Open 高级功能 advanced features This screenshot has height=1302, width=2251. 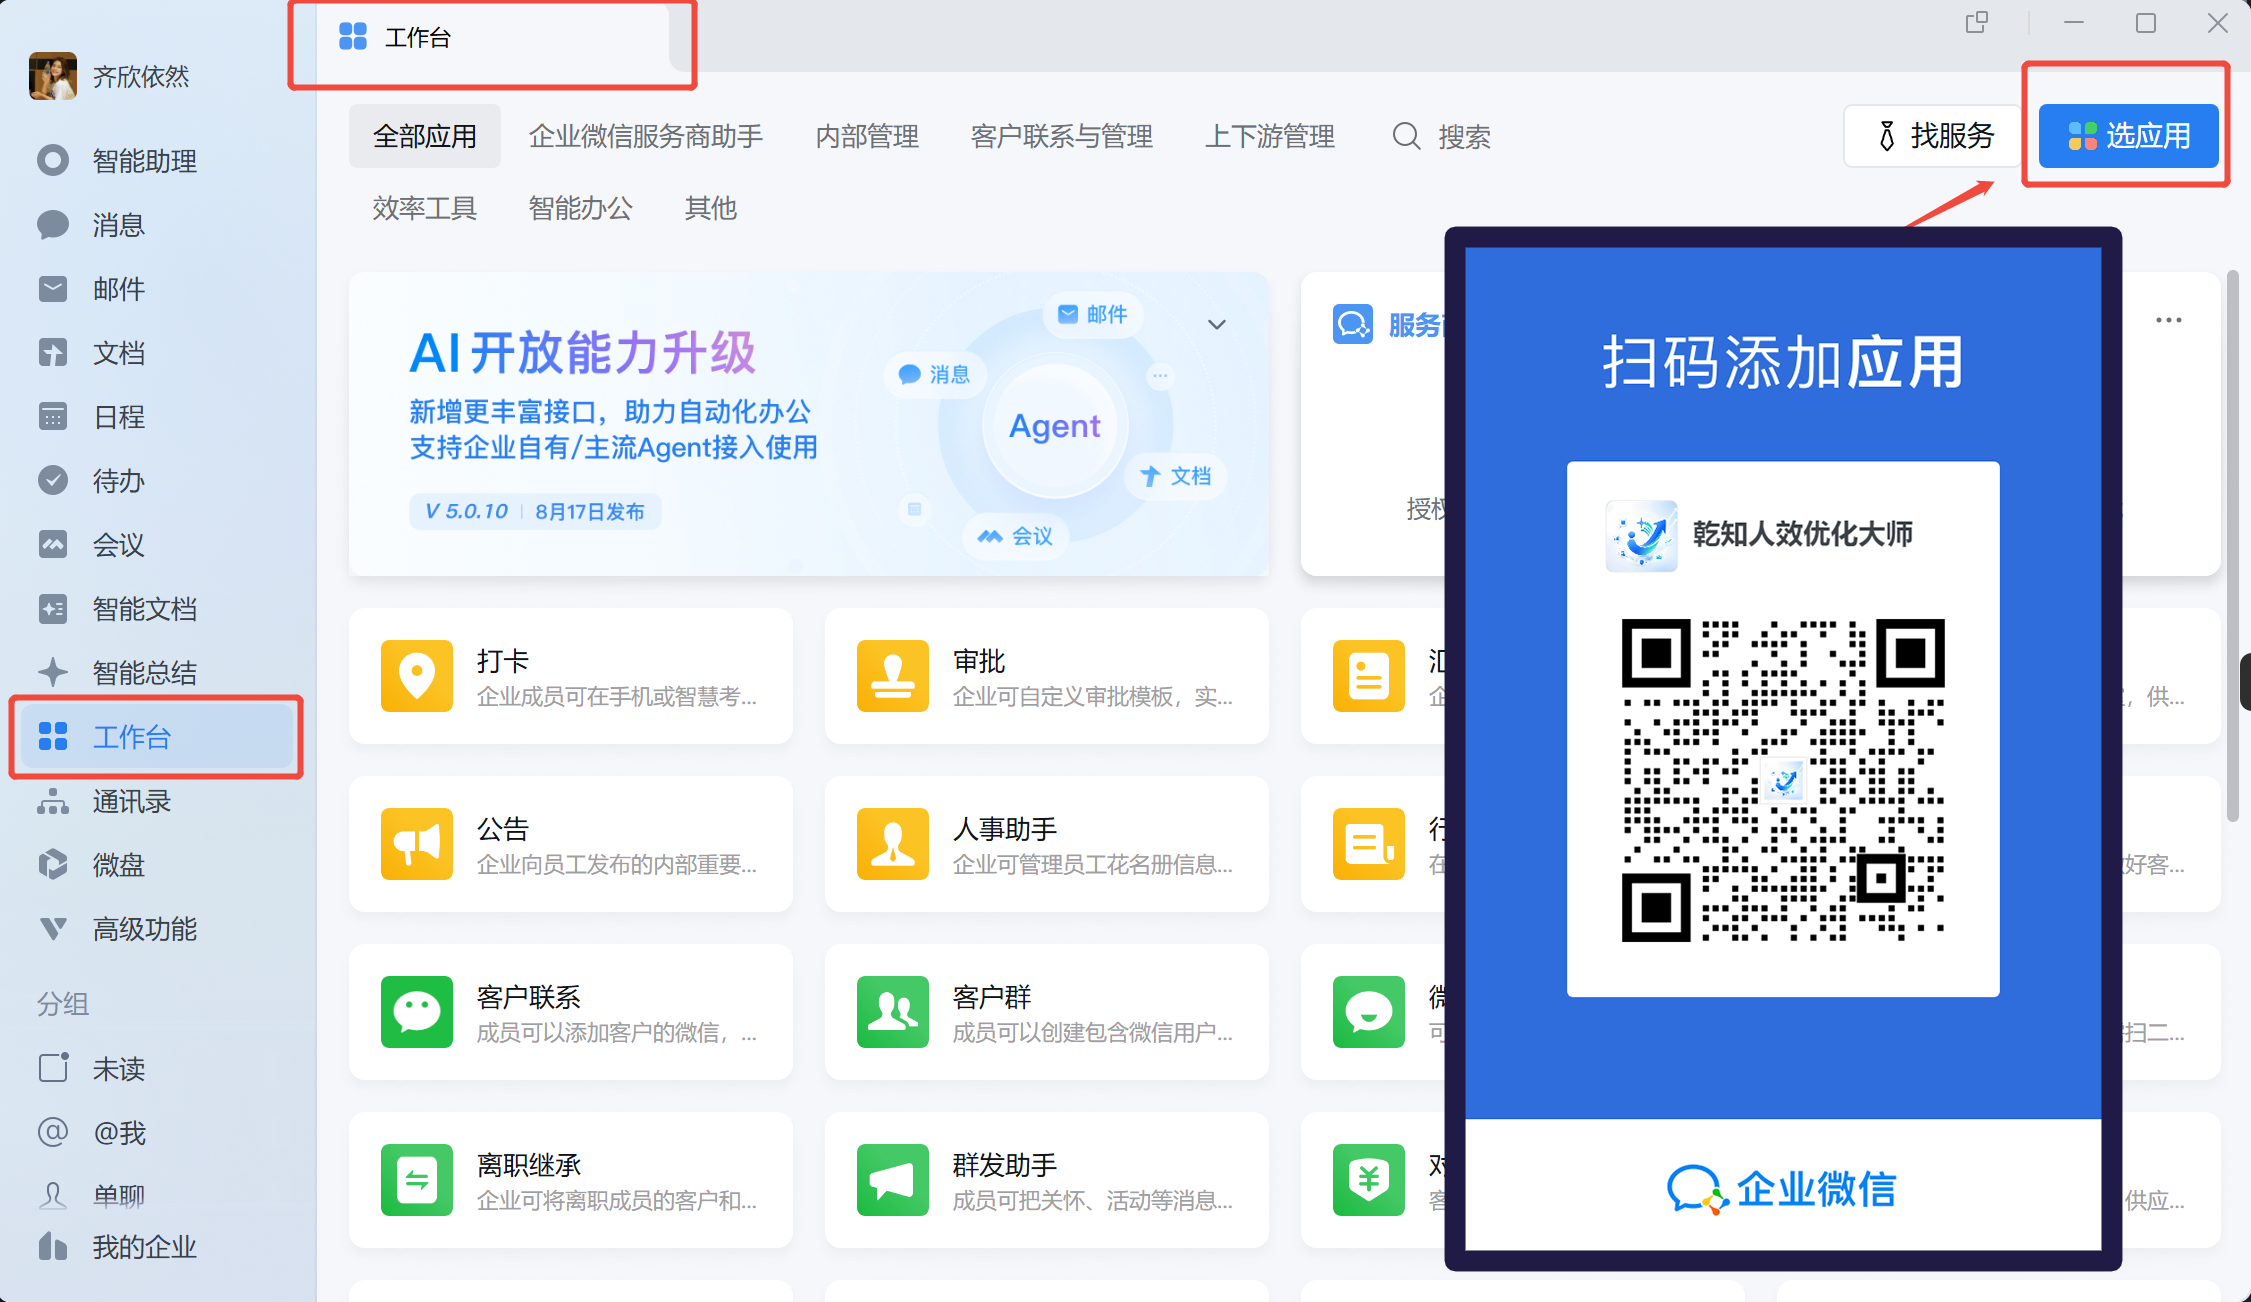pyautogui.click(x=155, y=929)
